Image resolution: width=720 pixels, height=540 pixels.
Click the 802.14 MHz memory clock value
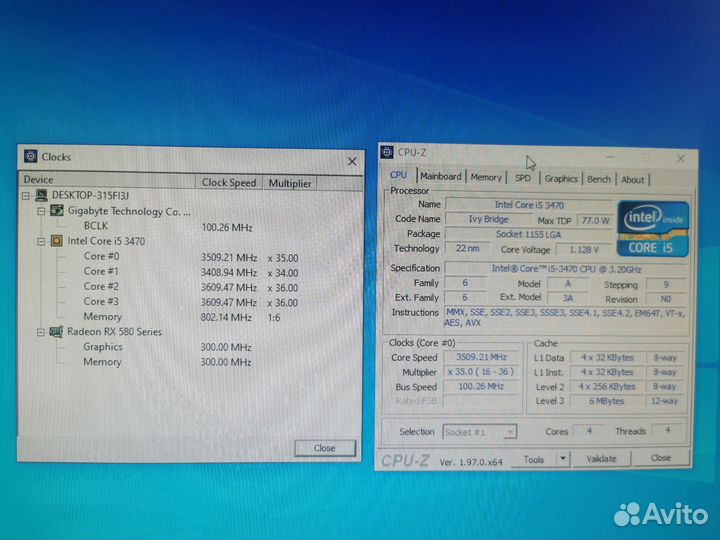click(x=226, y=317)
